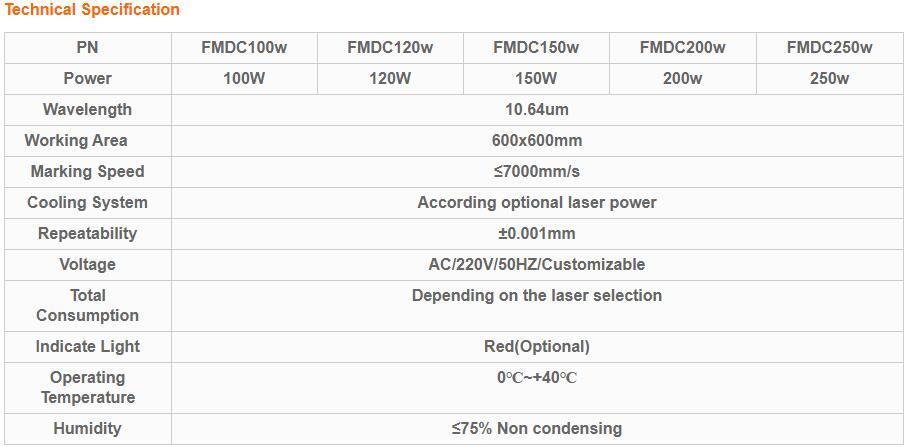Select the ±0.001mm repeatability value

(537, 233)
